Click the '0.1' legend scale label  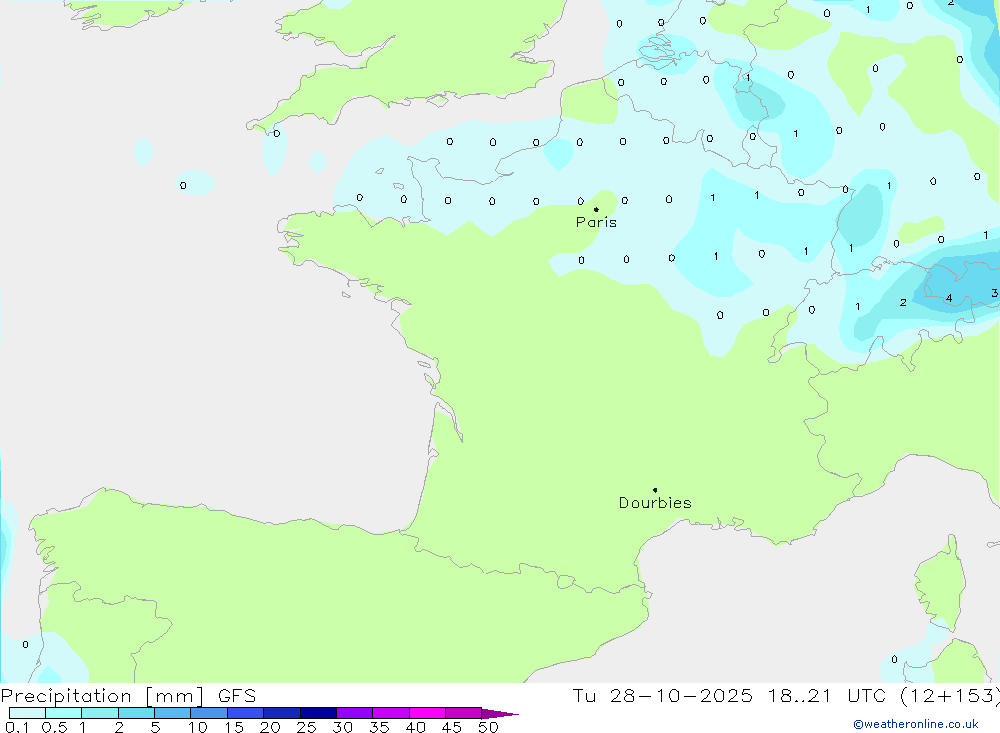(x=17, y=727)
